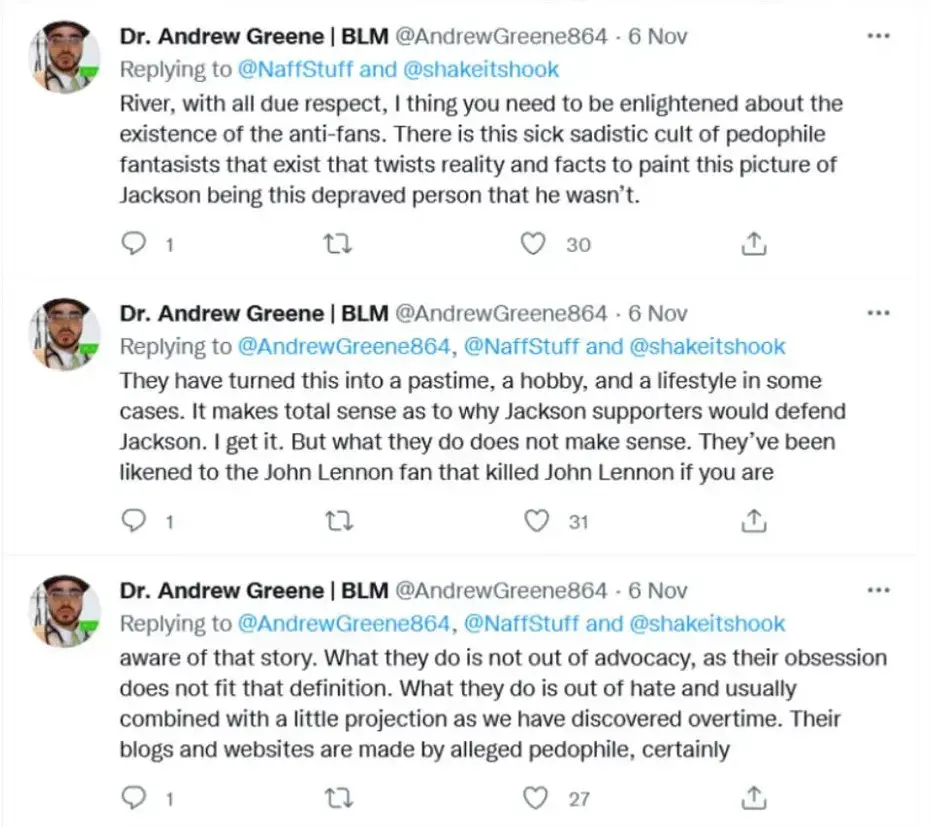
Task: Retweet the first tweet in the thread
Action: click(340, 243)
